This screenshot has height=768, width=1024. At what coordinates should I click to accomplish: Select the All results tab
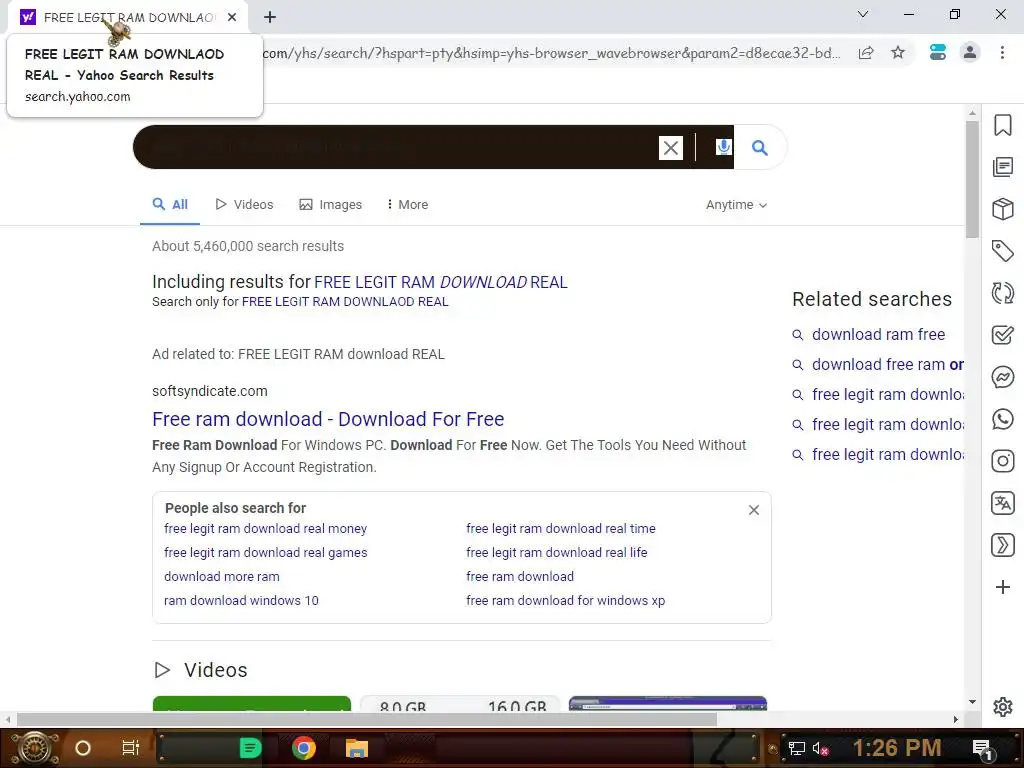(x=170, y=204)
